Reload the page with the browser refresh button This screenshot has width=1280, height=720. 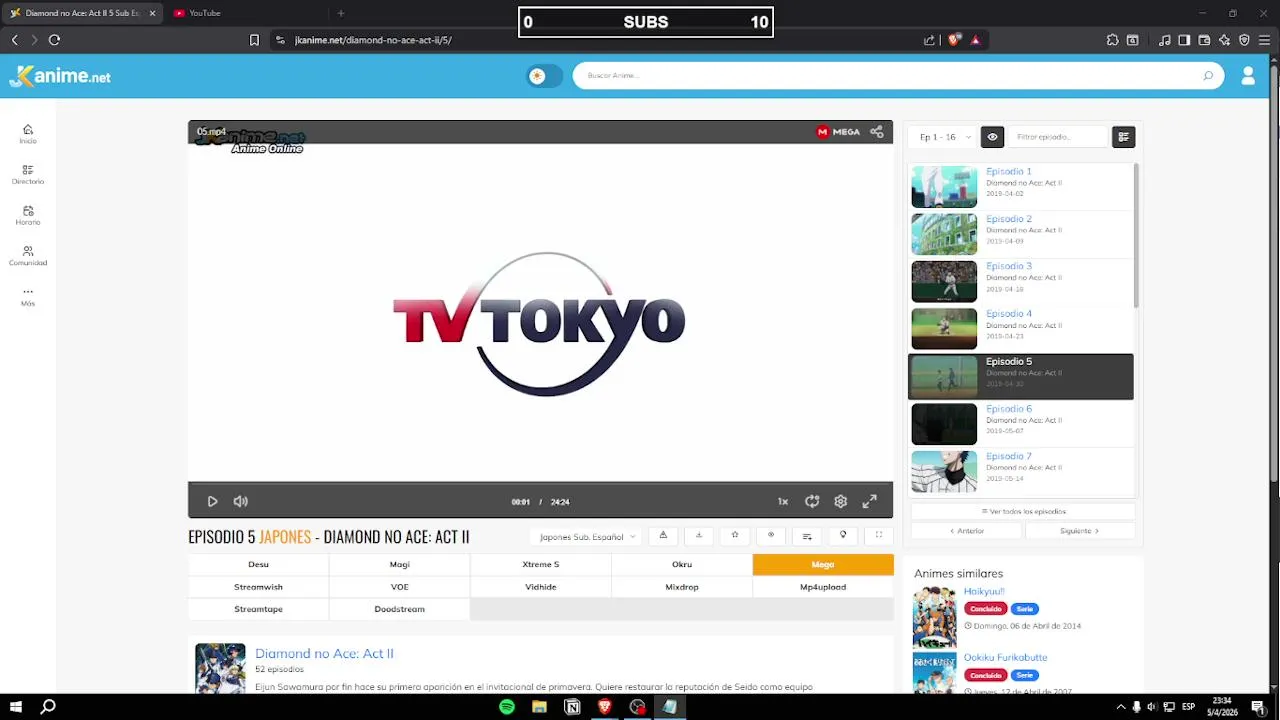(x=54, y=40)
